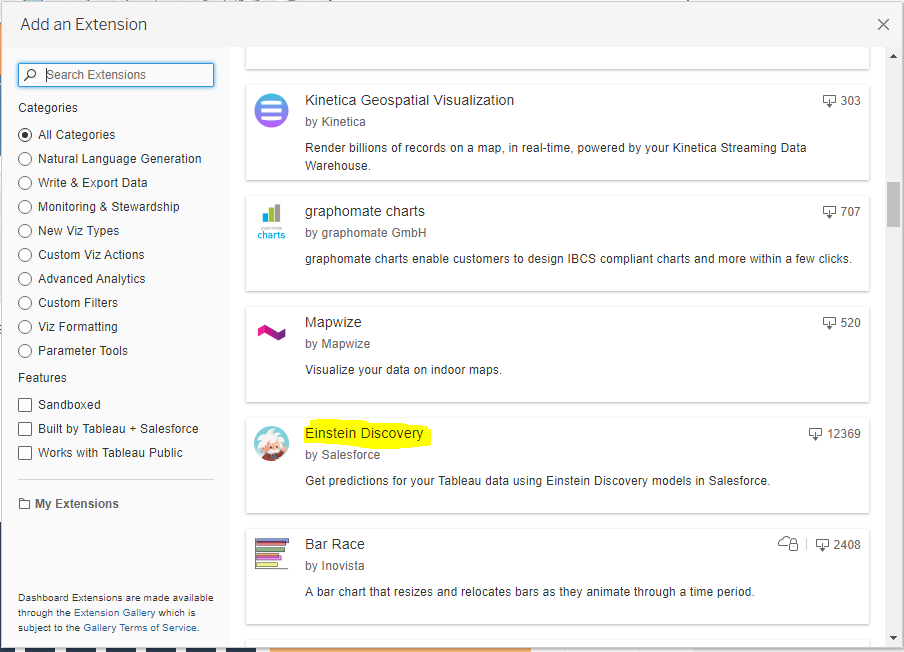Screen dimensions: 904x652
Task: Open the Bar Race extension title
Action: (335, 544)
